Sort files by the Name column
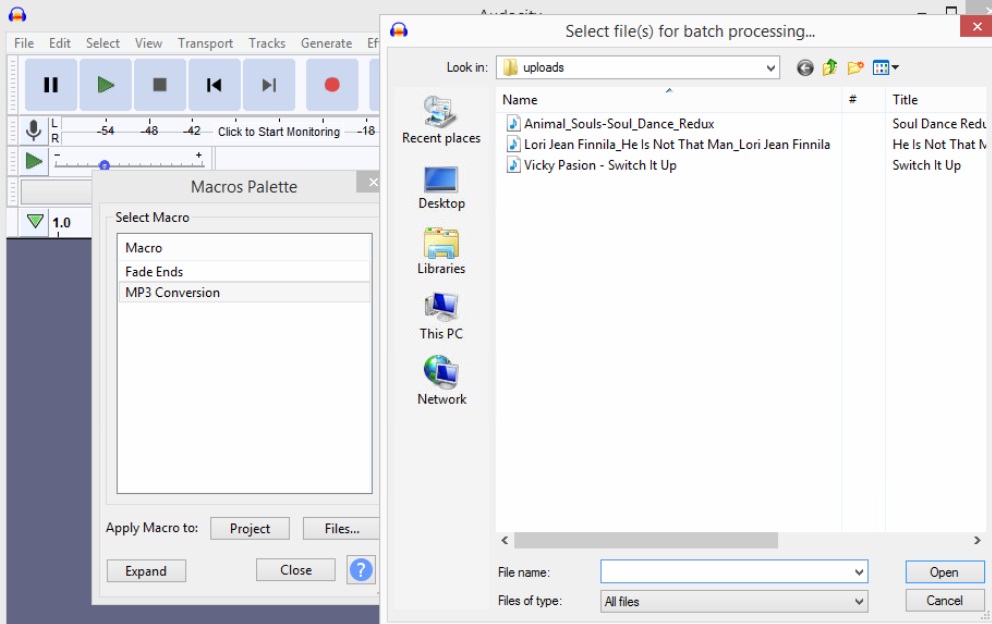Screen dimensions: 992x624 click(x=669, y=99)
